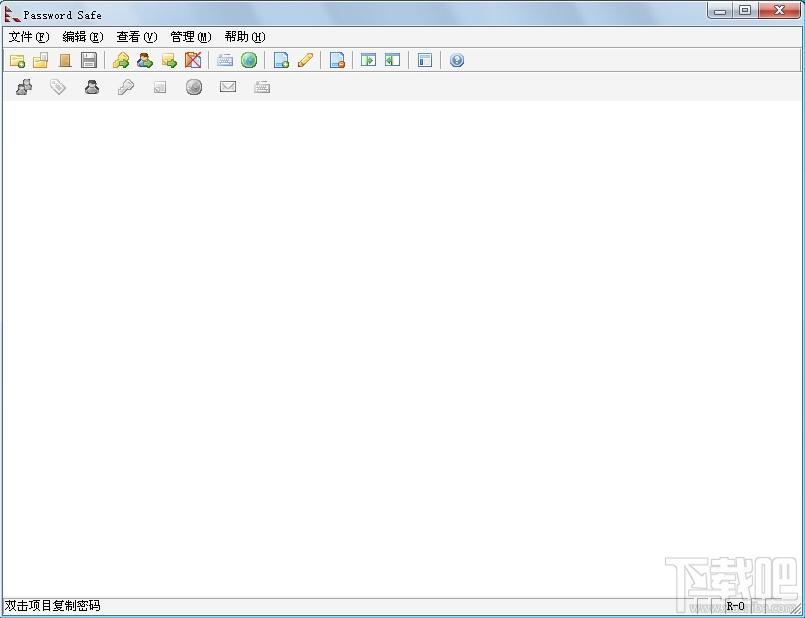Click the gray keyboard autotype icon in dragbar
This screenshot has height=618, width=805.
point(262,87)
